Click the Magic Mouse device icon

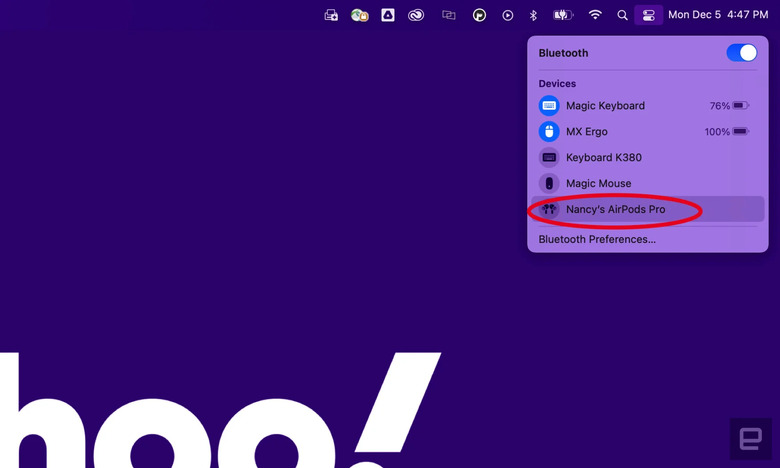[549, 184]
